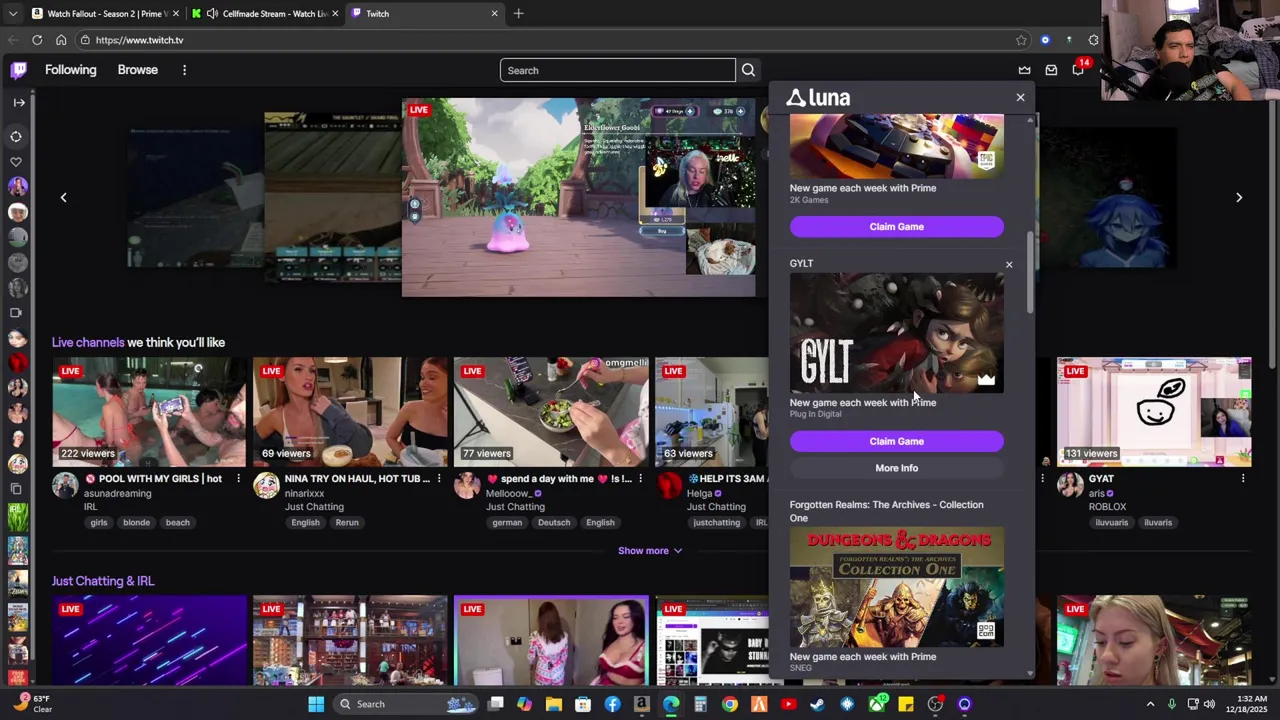Click the magnifier search button

tap(748, 70)
